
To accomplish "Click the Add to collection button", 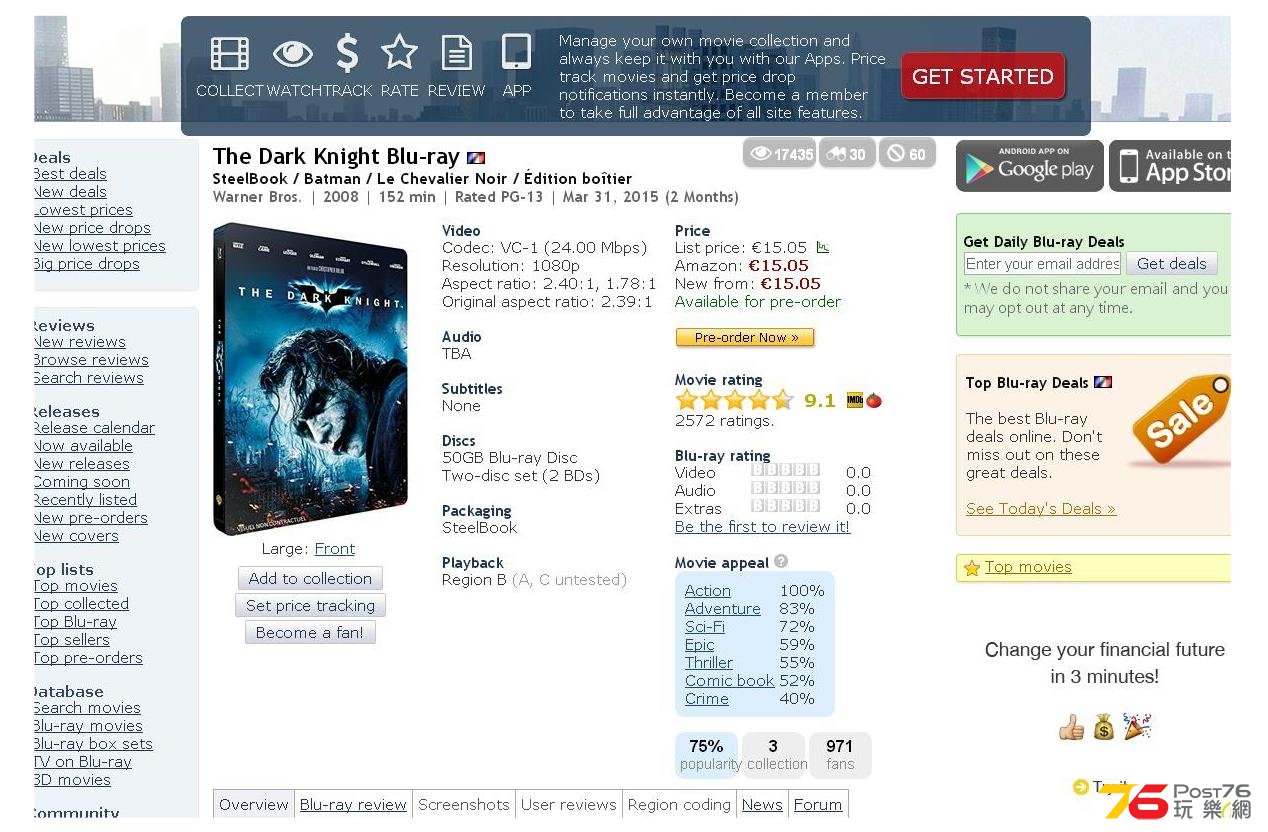I will 310,578.
